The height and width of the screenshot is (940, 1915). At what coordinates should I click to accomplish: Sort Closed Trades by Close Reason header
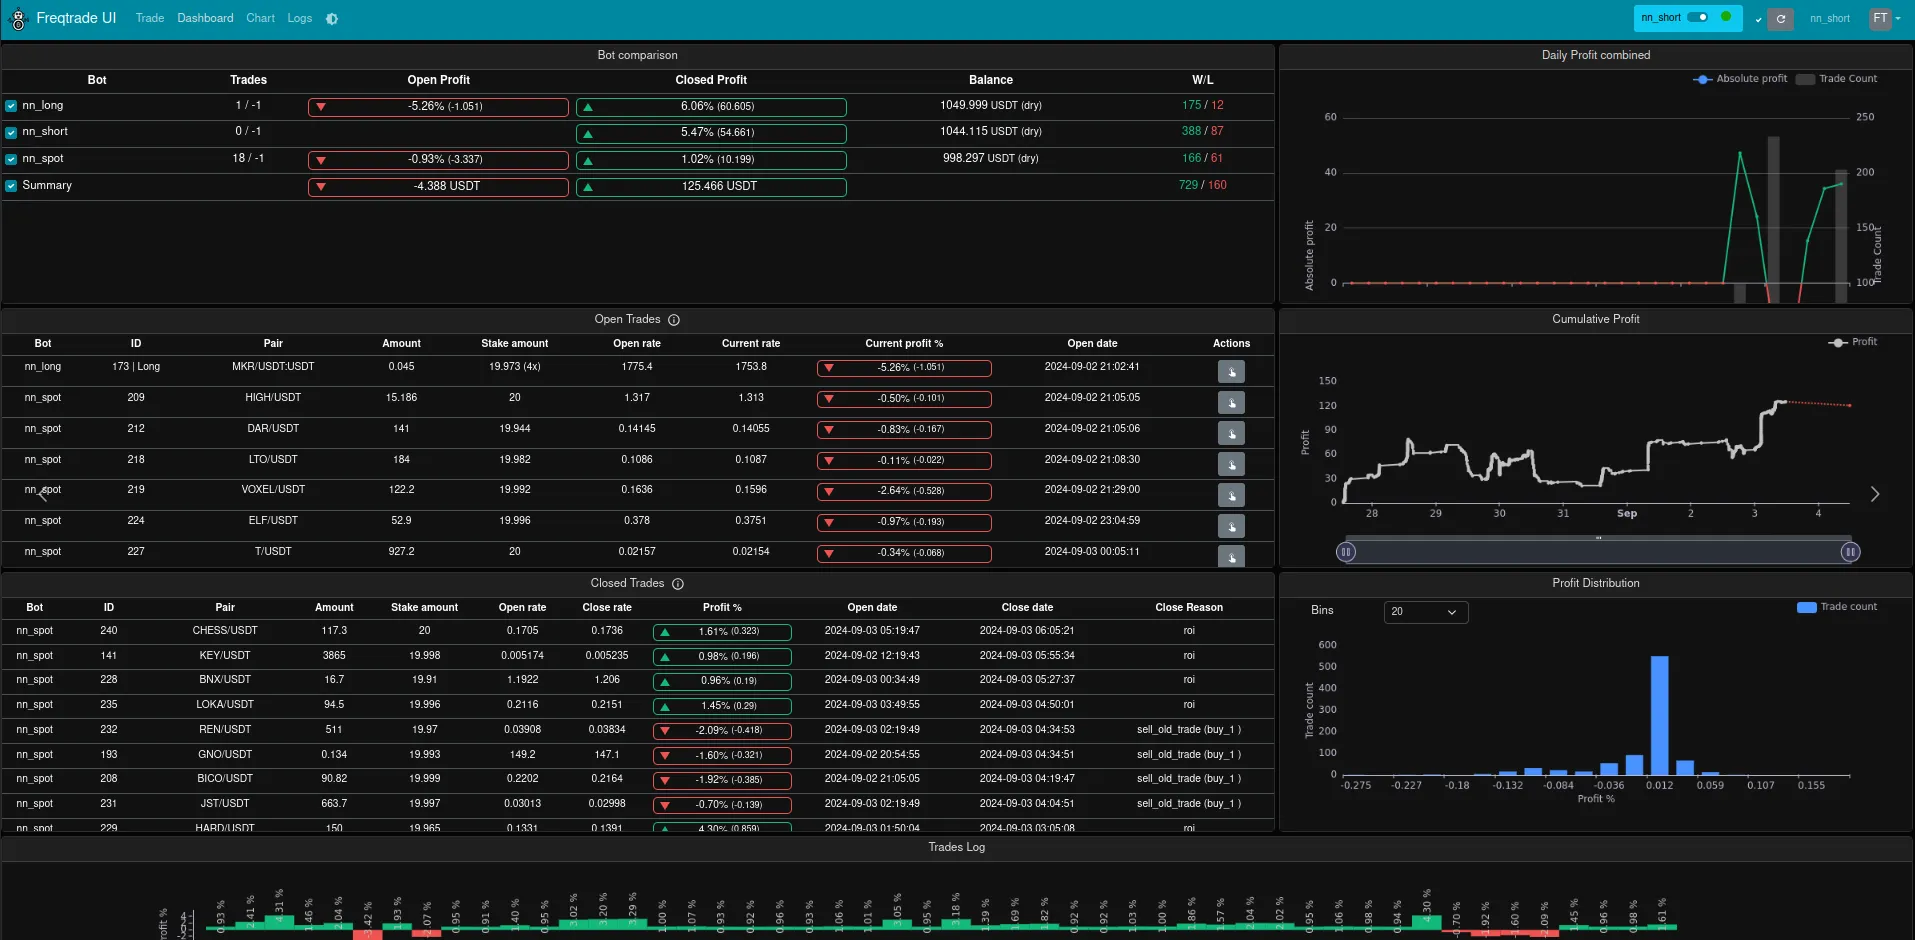[x=1189, y=608]
